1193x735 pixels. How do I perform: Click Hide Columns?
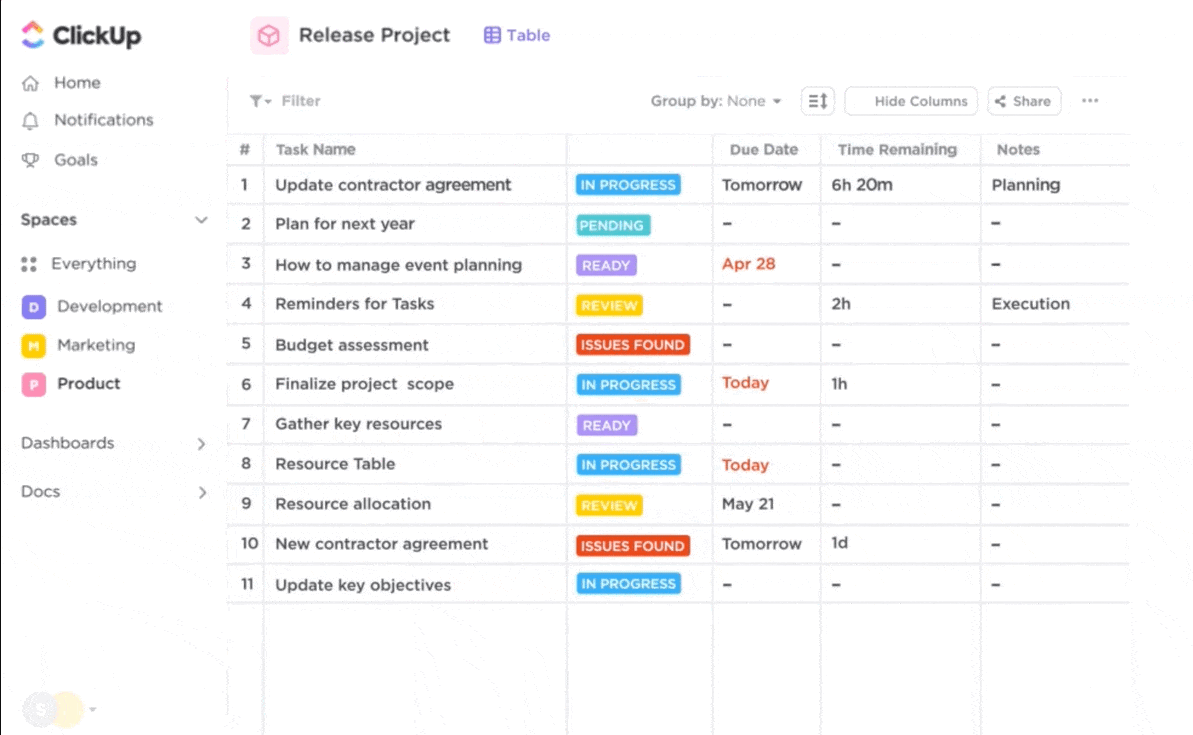point(910,100)
